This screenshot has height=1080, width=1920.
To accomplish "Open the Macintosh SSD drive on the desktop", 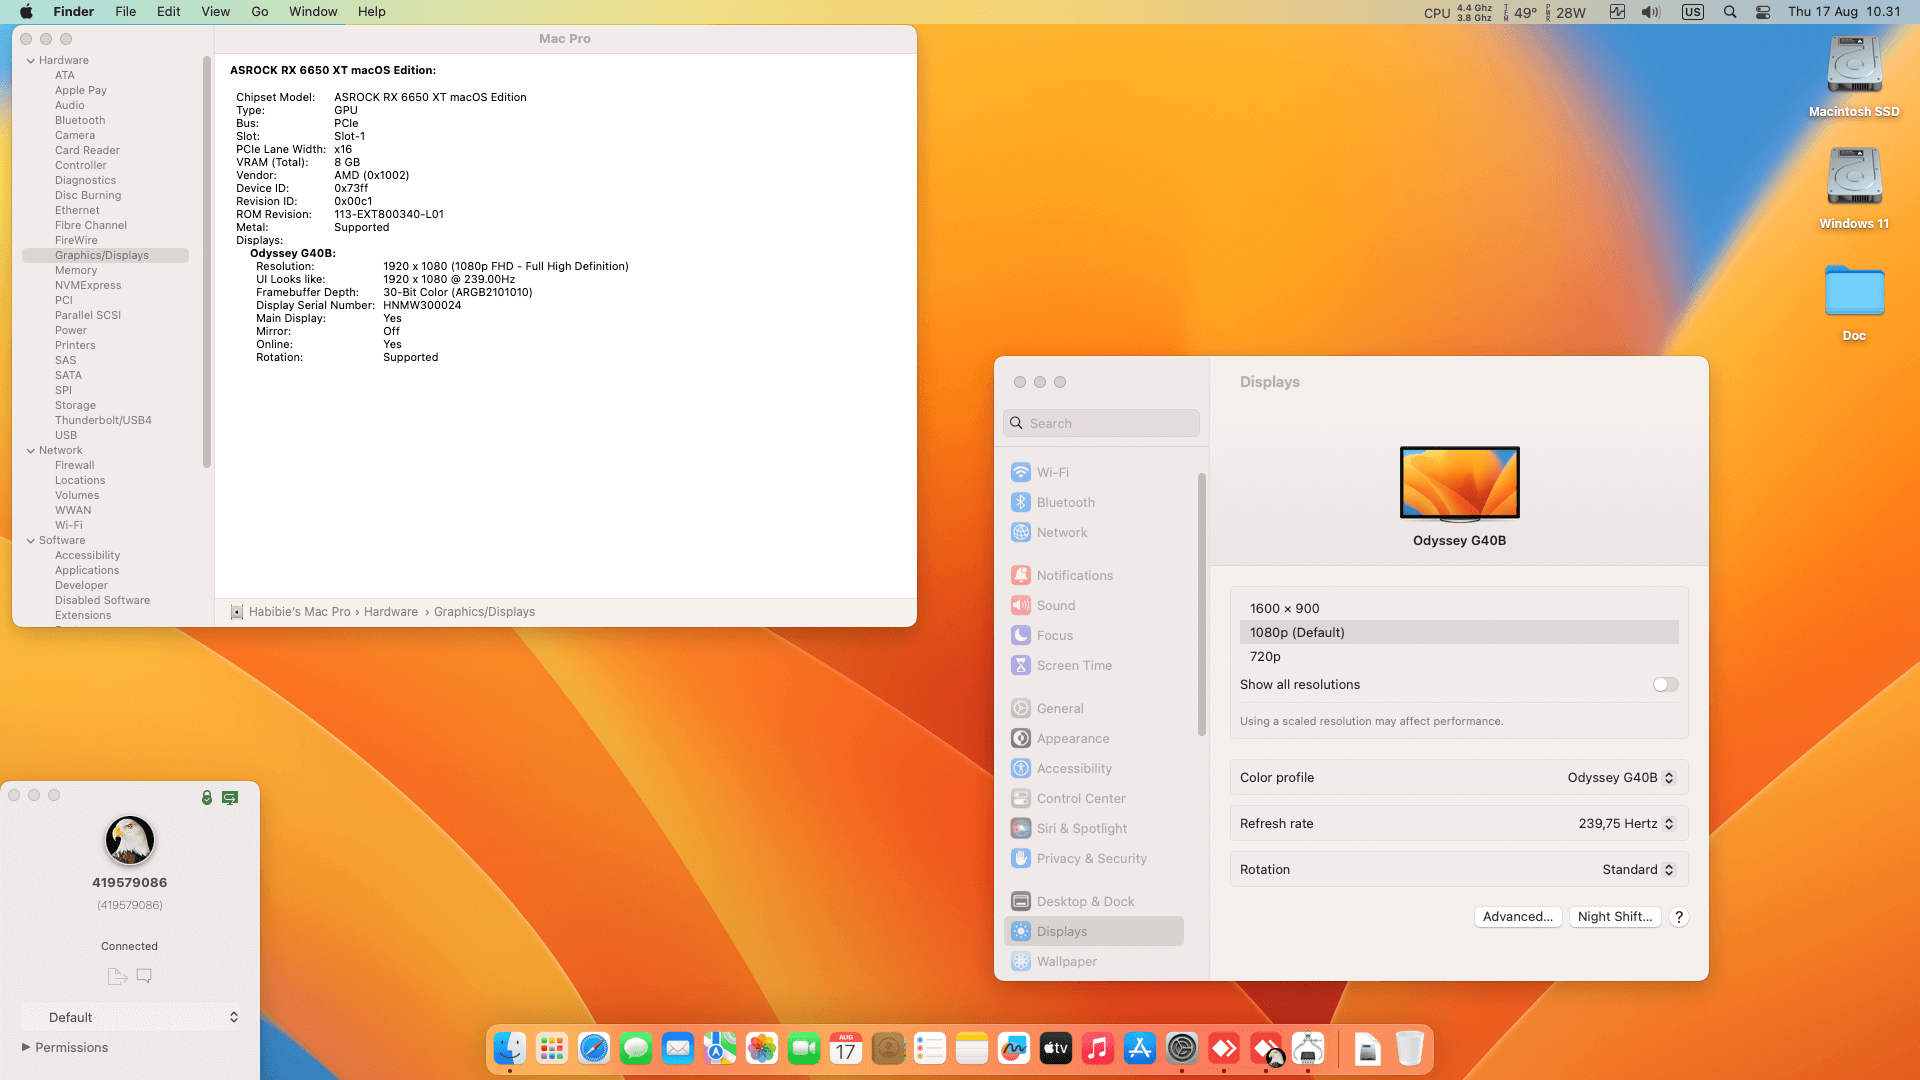I will tap(1854, 76).
